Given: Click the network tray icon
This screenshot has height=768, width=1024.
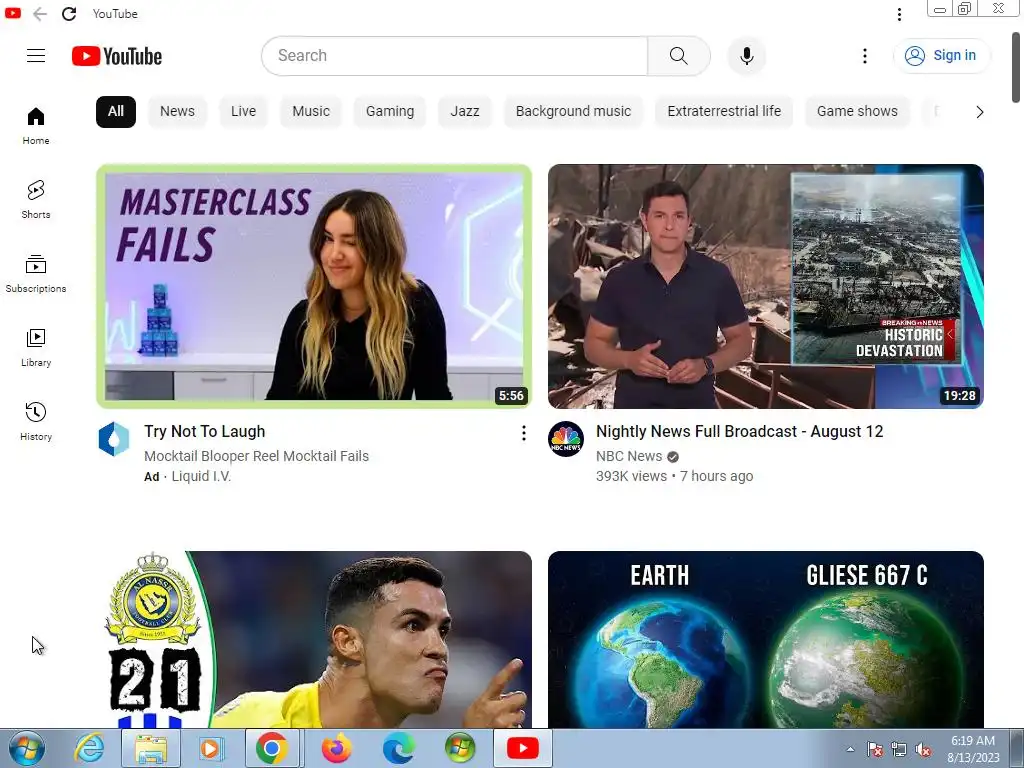Looking at the screenshot, I should point(899,750).
